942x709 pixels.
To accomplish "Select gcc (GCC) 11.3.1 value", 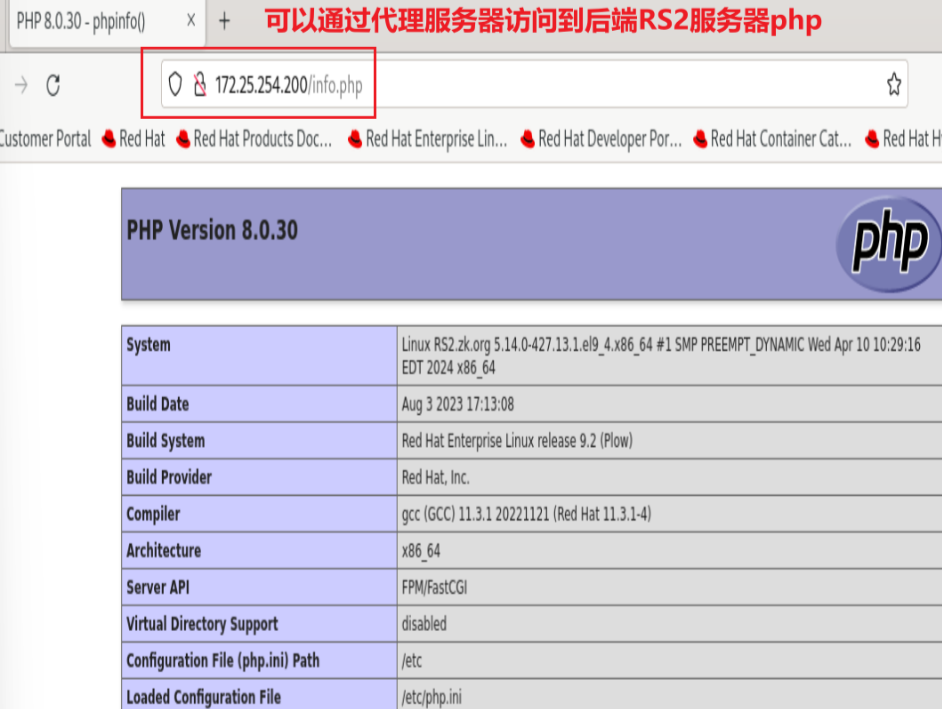I will pos(526,514).
